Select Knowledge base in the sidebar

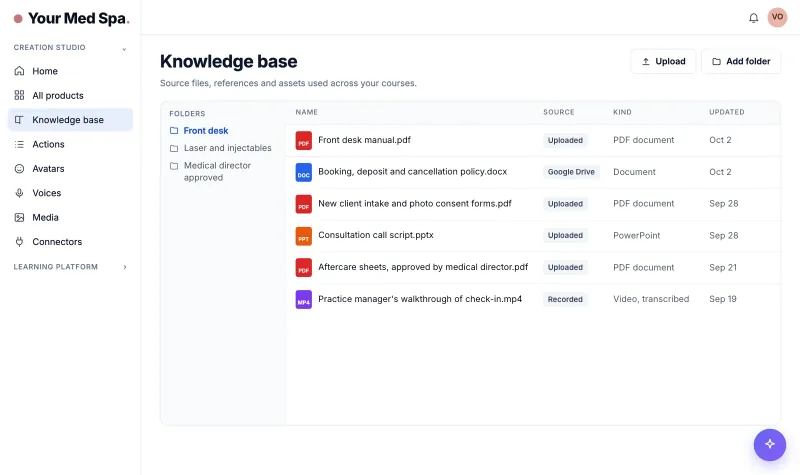[x=70, y=120]
